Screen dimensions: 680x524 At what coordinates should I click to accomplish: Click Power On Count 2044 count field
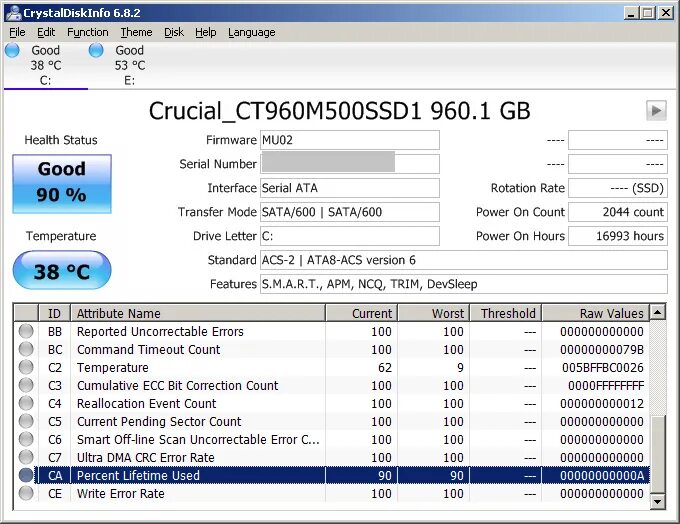tap(618, 212)
